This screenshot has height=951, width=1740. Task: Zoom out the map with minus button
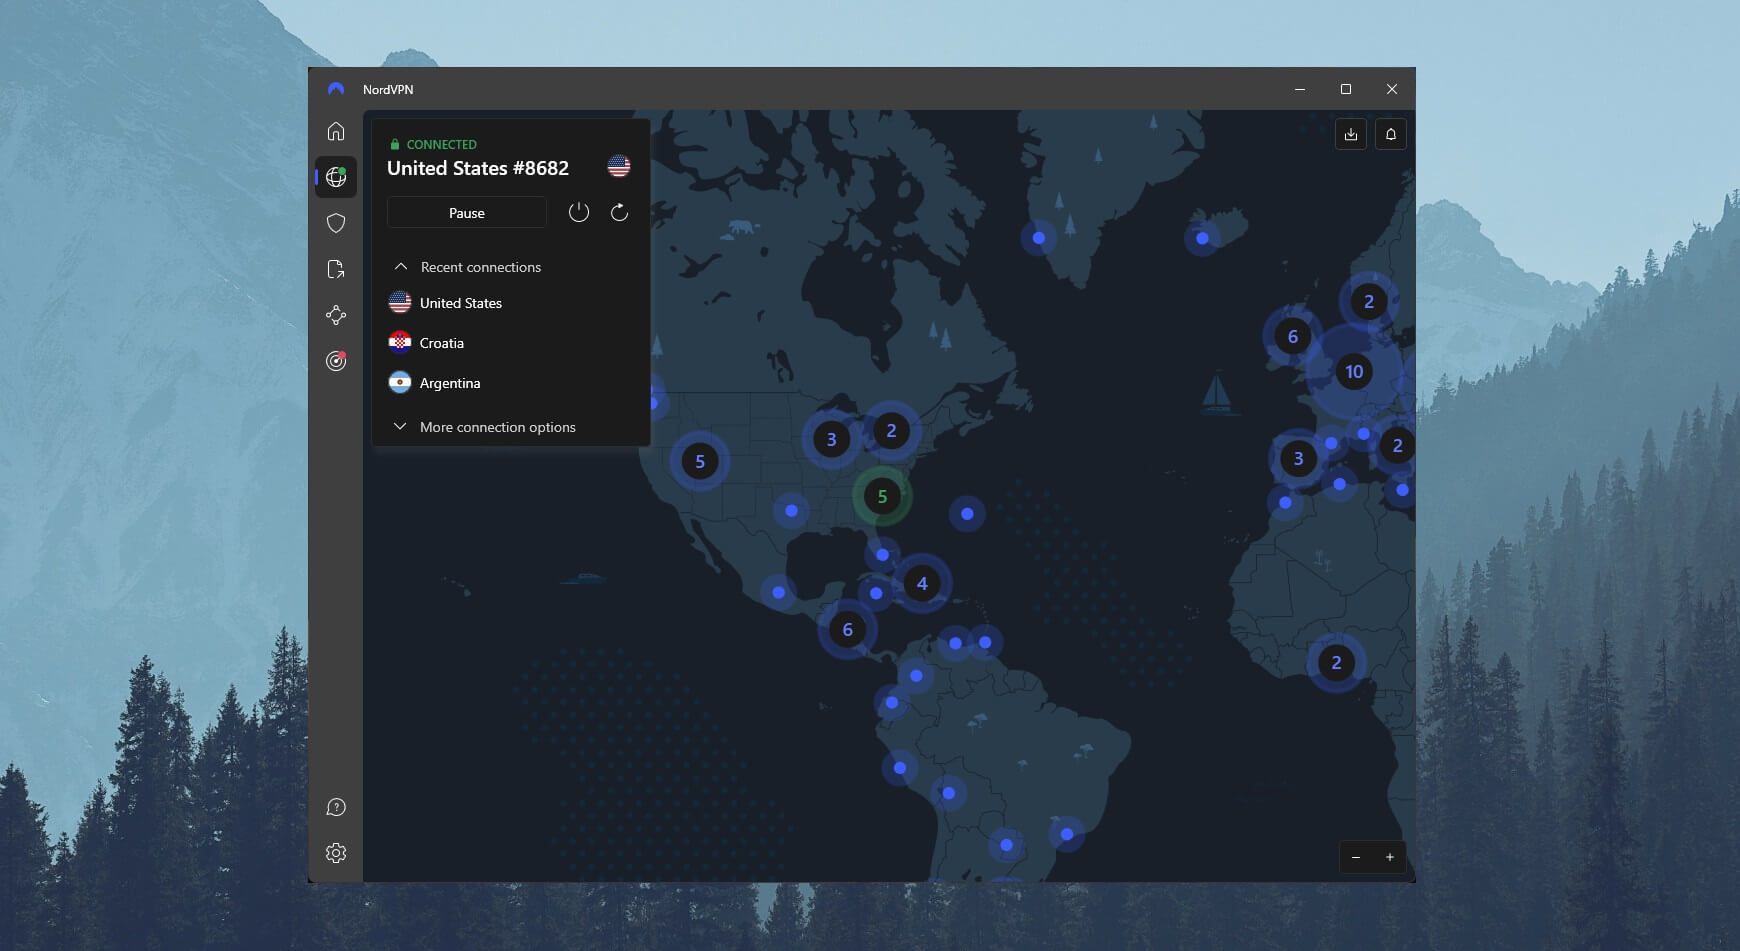1356,857
